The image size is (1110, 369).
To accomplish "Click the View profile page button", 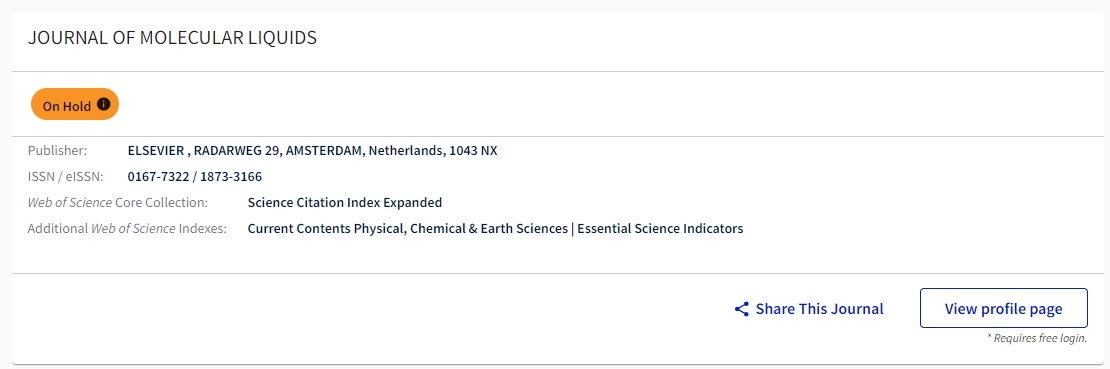I will 1003,308.
